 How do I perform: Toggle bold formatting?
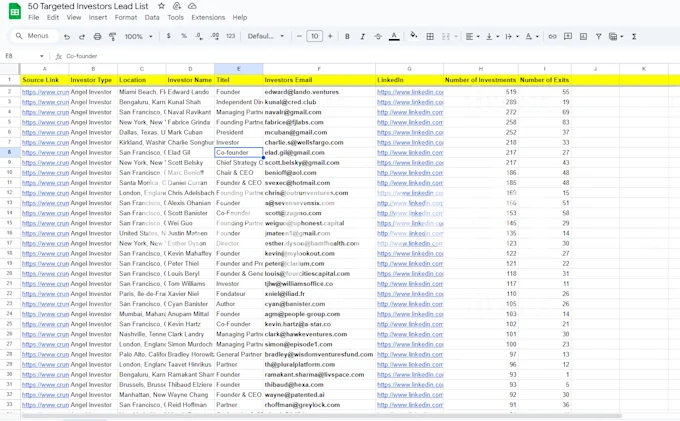347,37
